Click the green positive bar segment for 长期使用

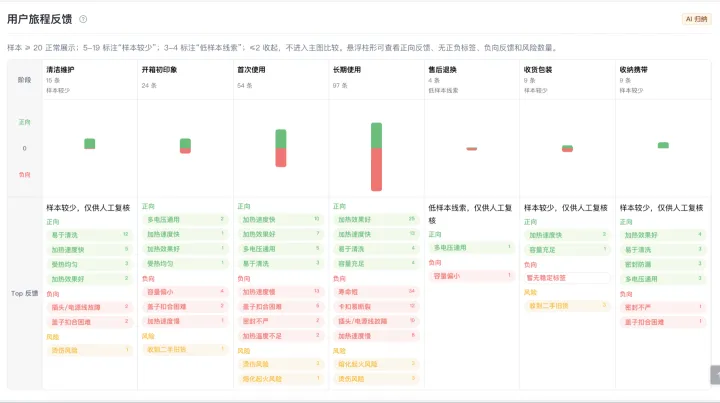[376, 135]
